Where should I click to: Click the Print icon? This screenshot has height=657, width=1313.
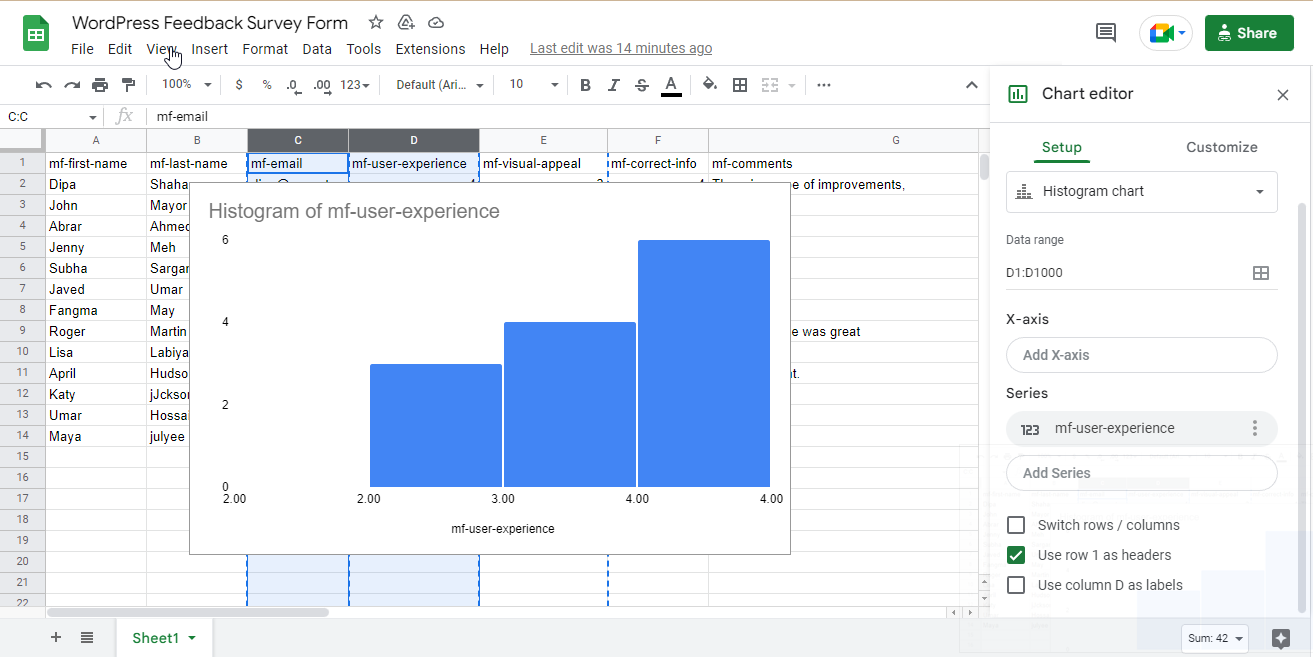click(x=100, y=85)
